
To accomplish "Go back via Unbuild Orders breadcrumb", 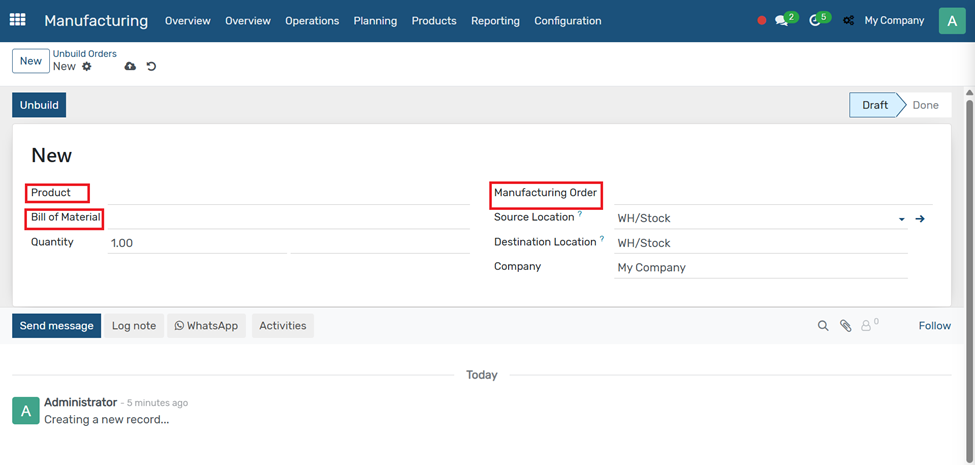I will pos(84,54).
